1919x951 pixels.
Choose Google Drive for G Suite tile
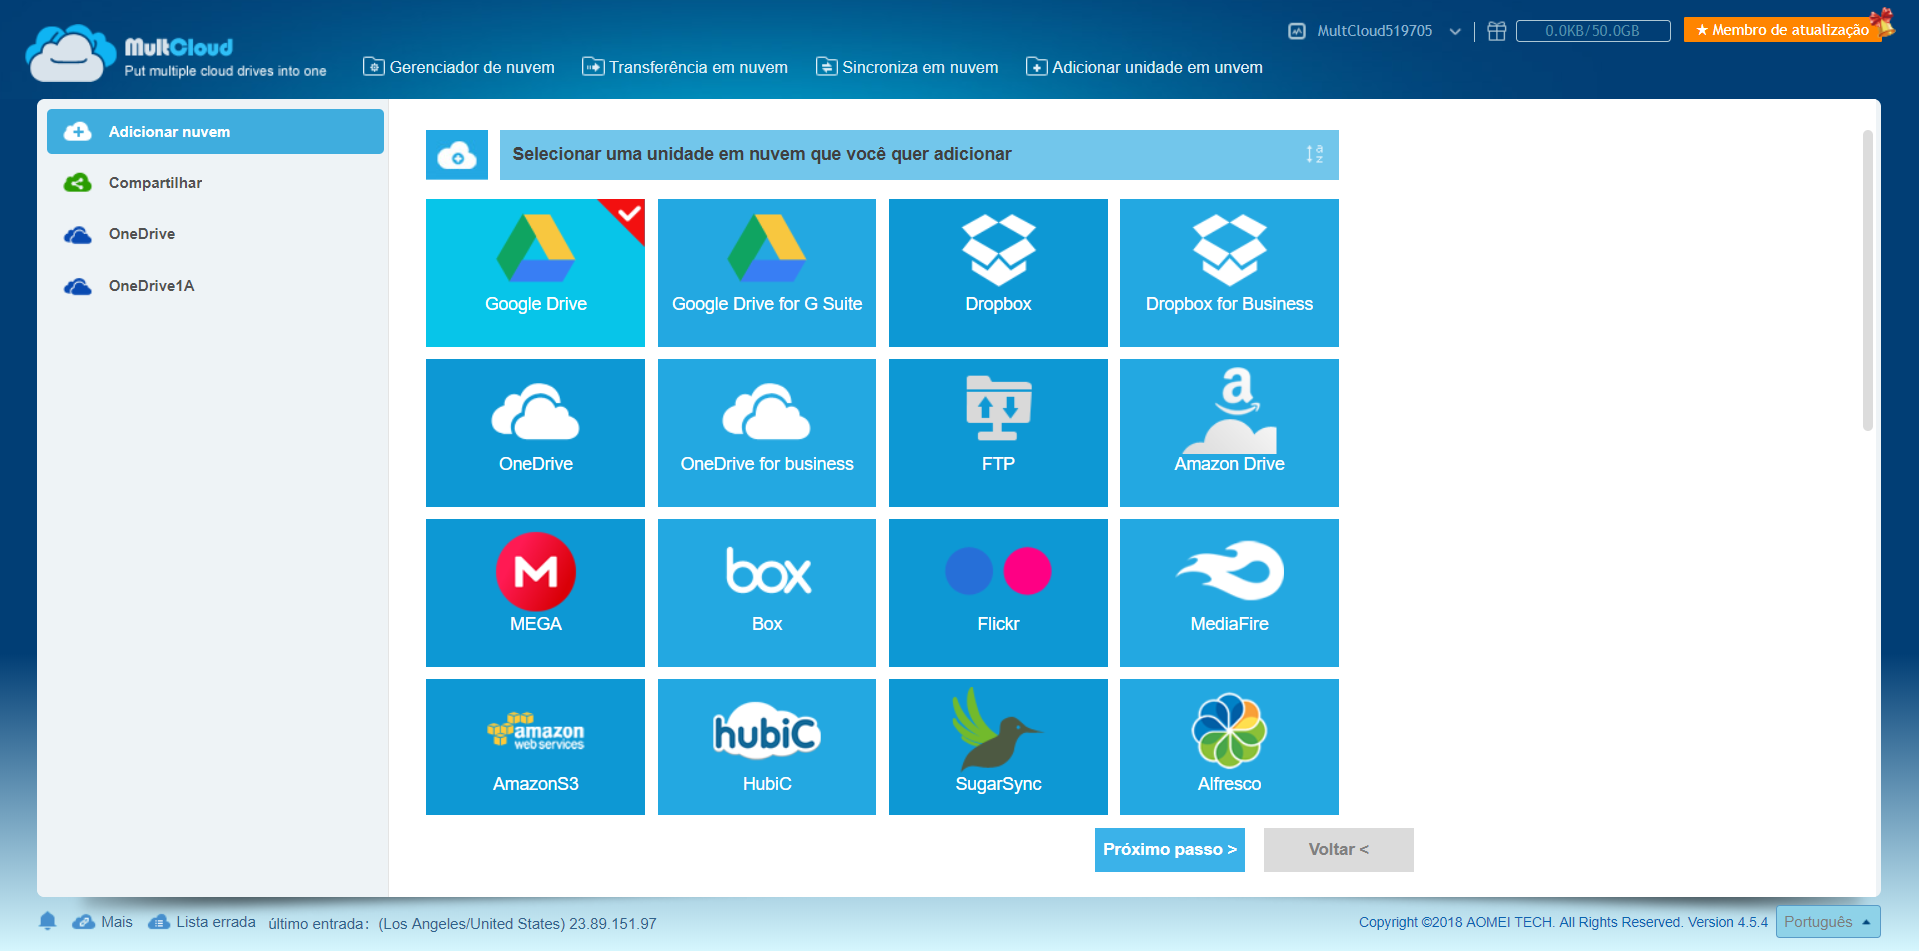click(767, 273)
